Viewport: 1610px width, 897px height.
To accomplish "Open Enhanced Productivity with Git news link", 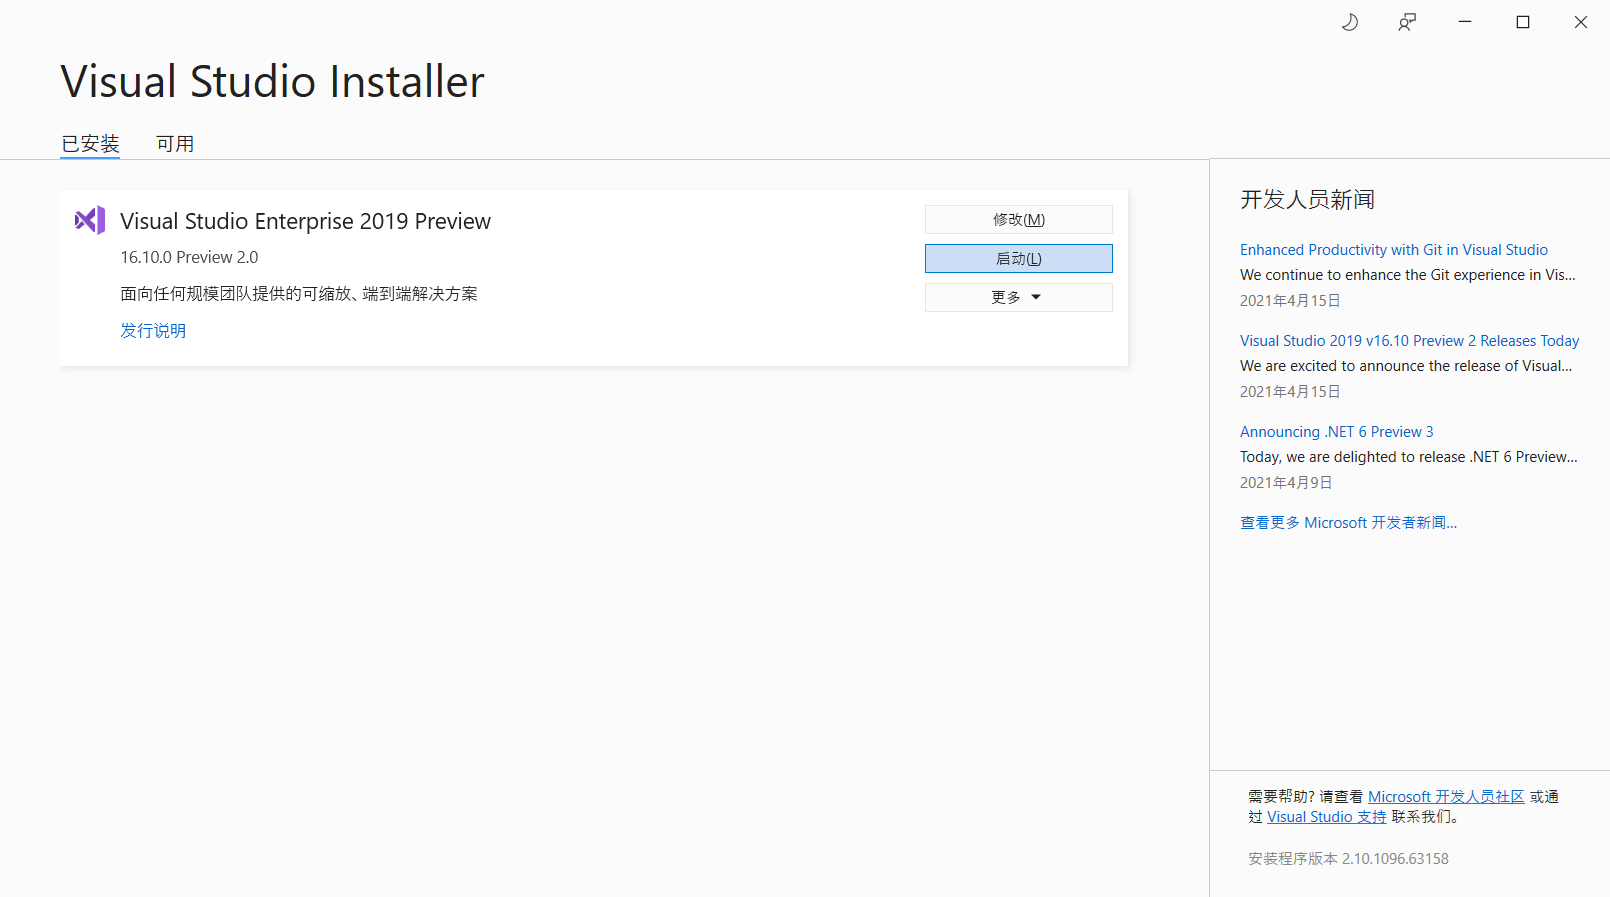I will click(1394, 250).
